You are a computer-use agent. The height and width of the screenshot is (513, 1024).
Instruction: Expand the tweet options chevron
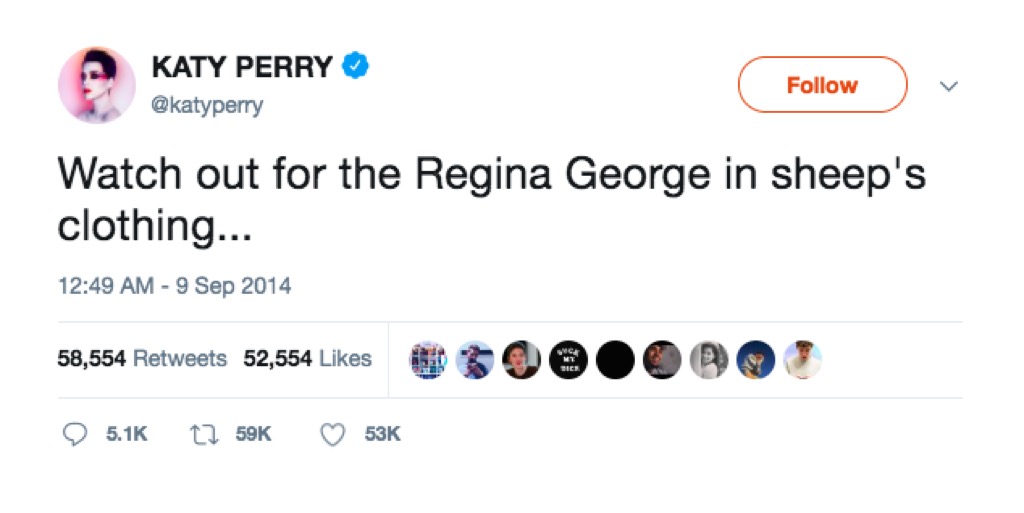pos(949,87)
